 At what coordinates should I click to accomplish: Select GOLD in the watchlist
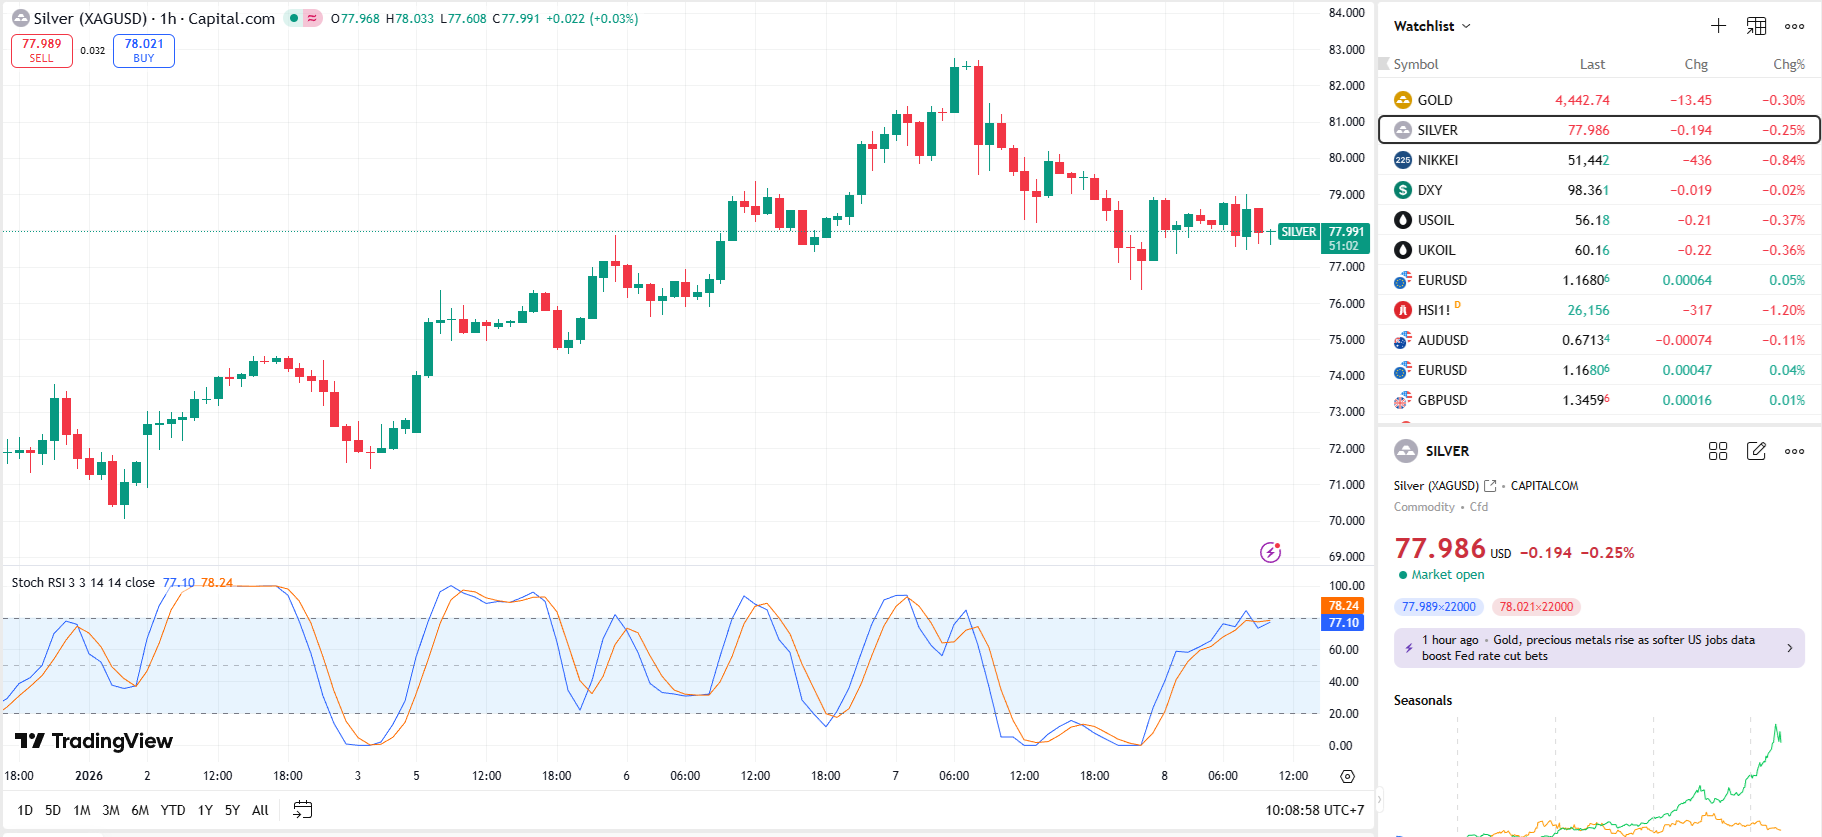(1435, 100)
